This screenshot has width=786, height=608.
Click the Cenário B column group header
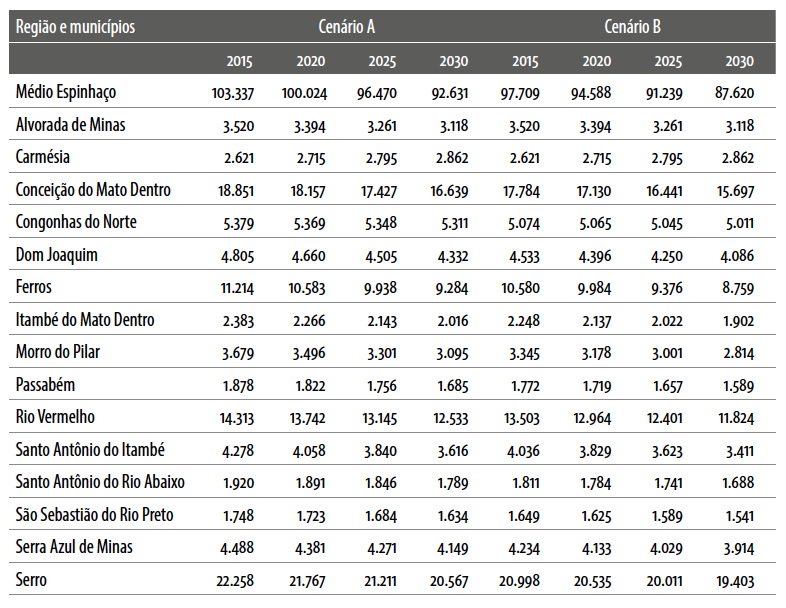coord(632,27)
